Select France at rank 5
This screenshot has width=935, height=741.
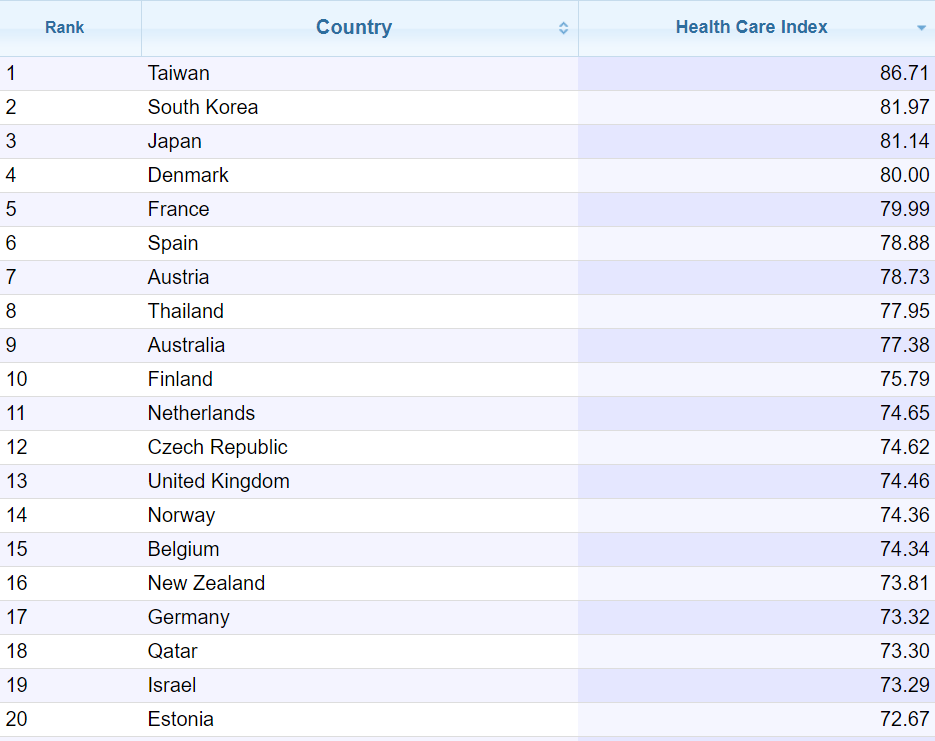[x=178, y=209]
